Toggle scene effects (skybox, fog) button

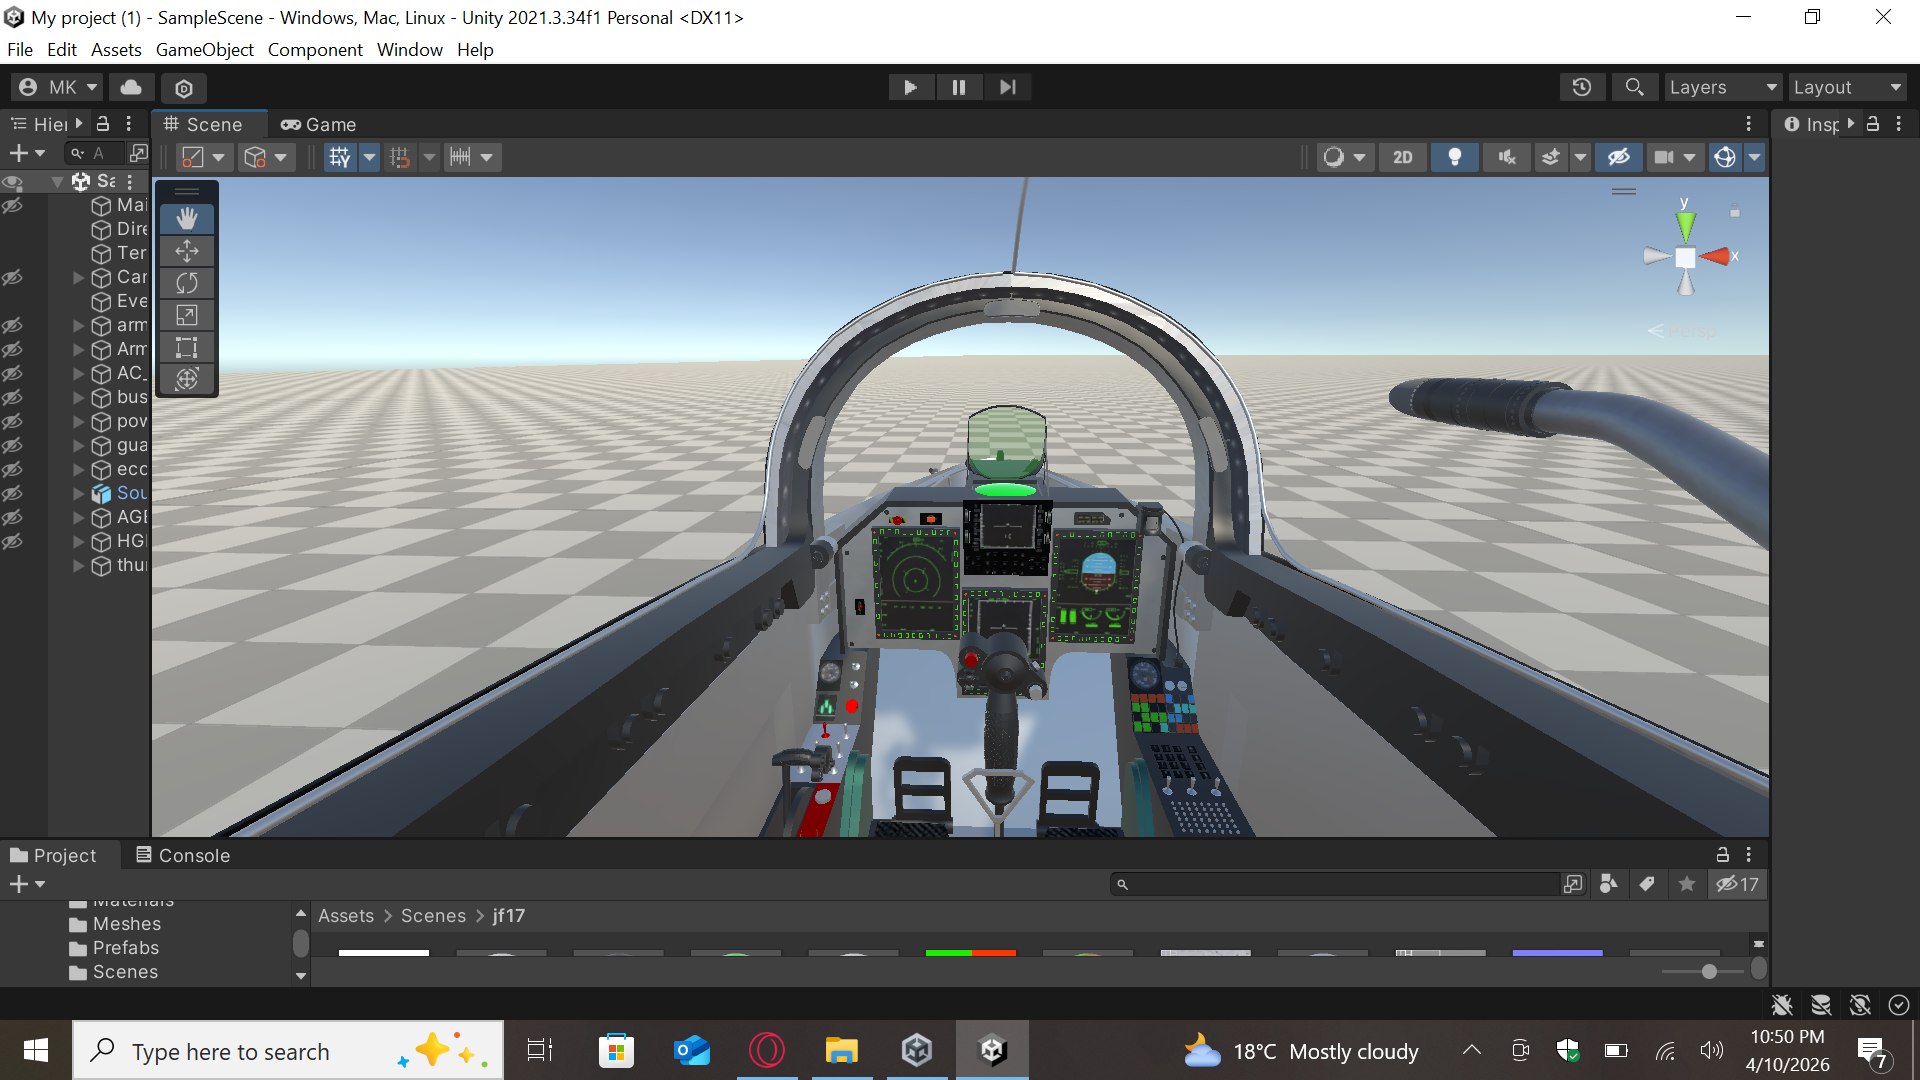[1551, 157]
